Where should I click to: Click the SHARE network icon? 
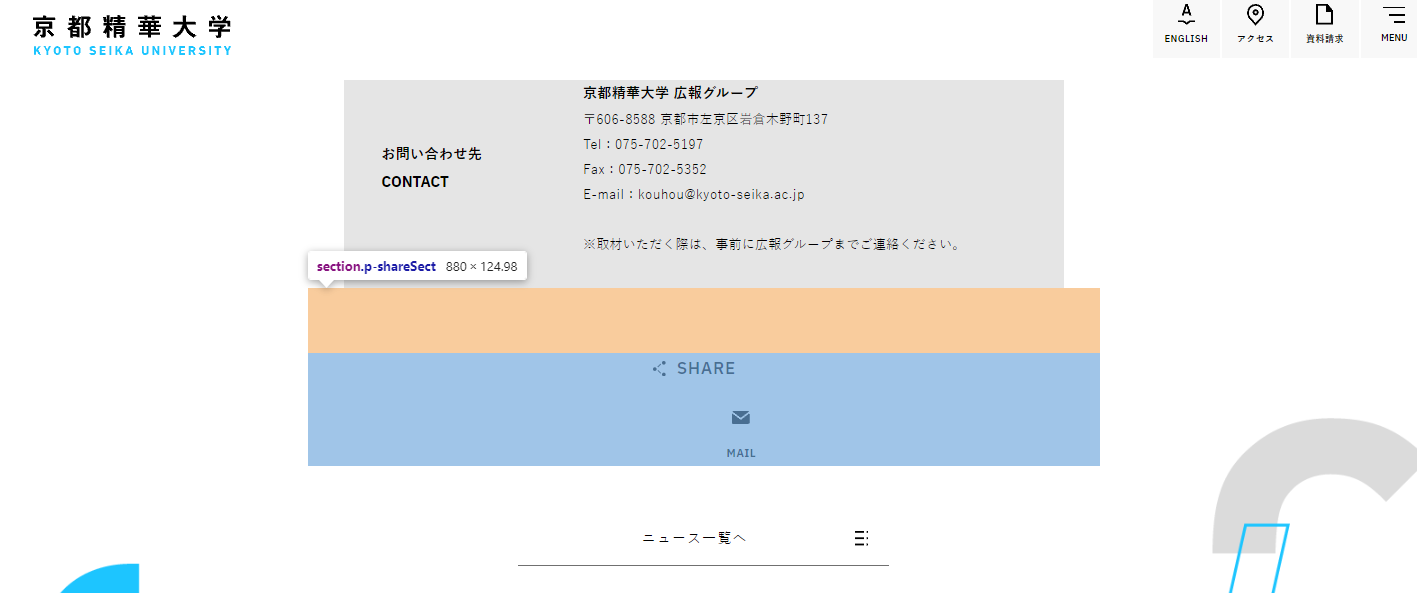click(x=659, y=368)
